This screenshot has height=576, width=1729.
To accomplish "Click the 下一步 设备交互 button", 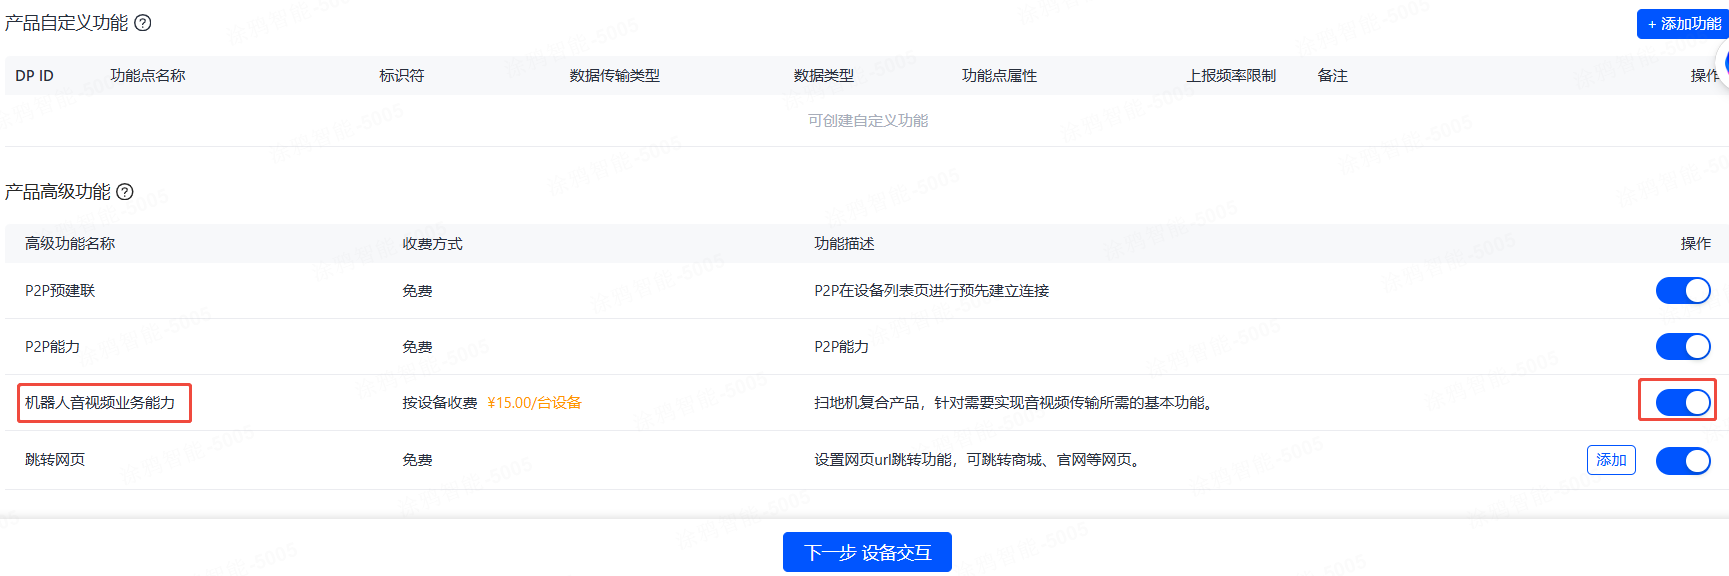I will [867, 552].
